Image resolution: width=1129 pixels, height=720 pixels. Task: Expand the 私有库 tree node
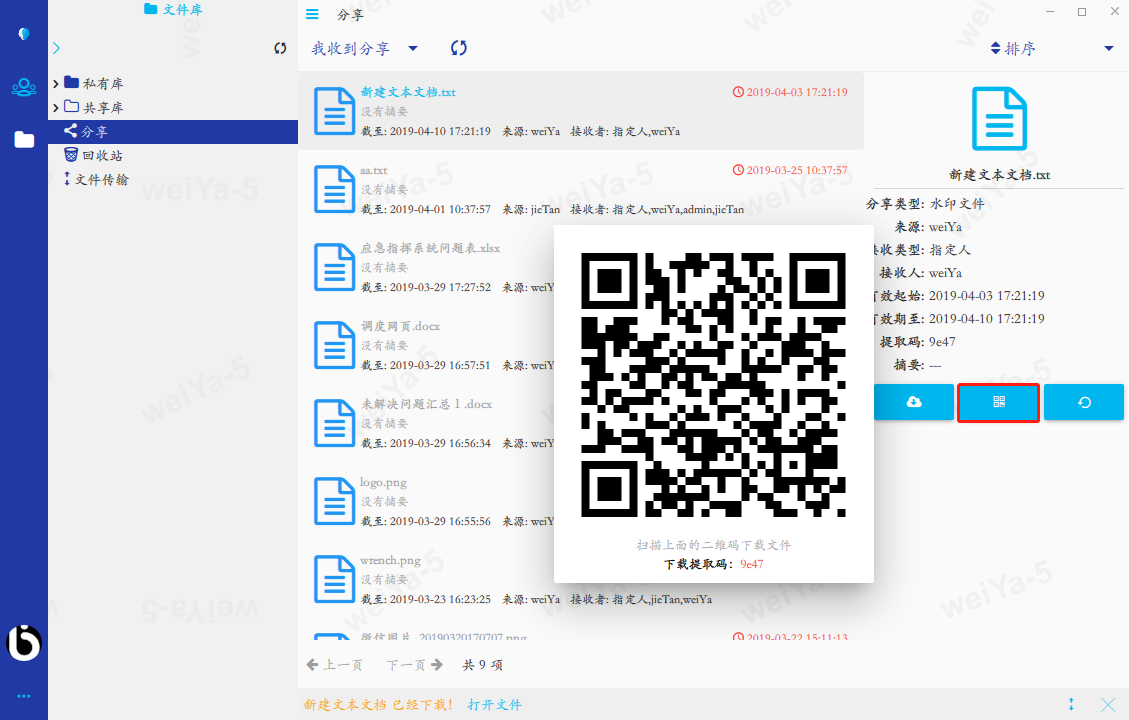[x=56, y=84]
